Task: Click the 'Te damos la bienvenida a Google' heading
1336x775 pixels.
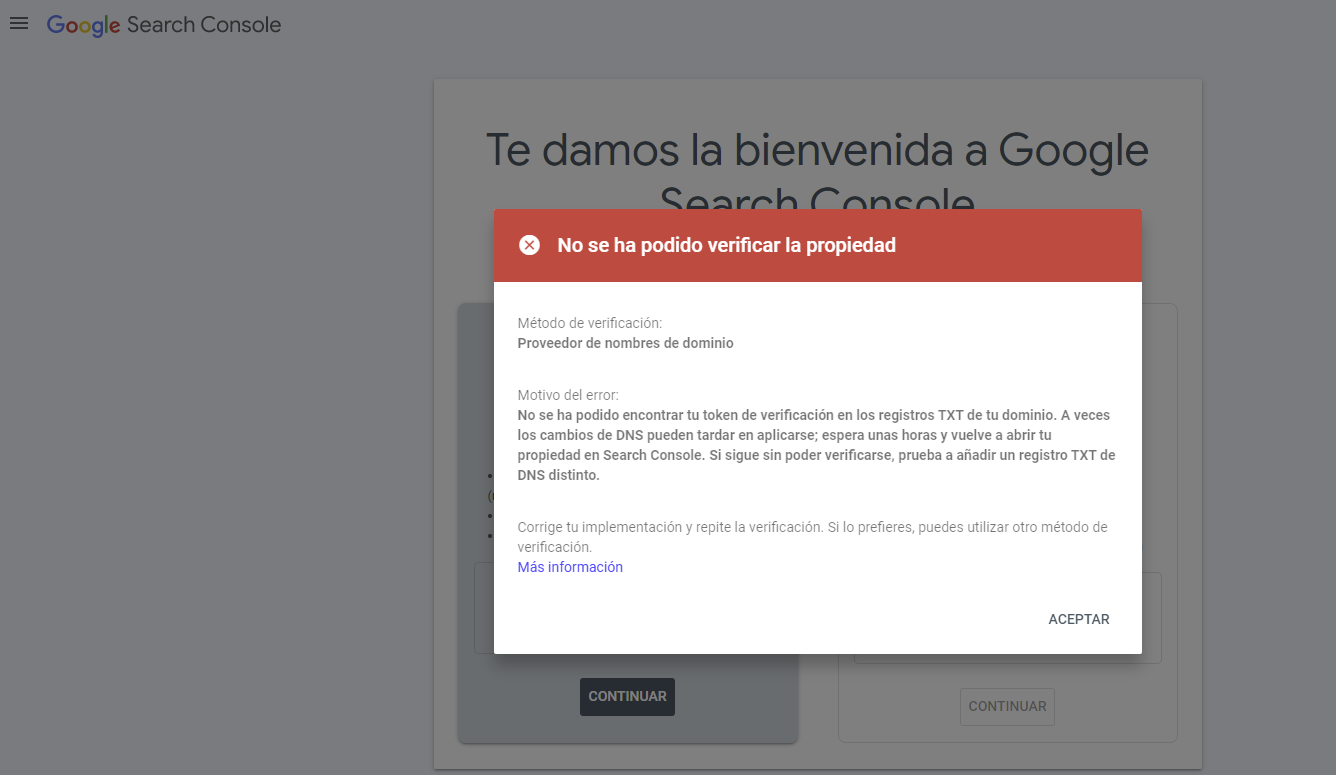Action: 817,150
